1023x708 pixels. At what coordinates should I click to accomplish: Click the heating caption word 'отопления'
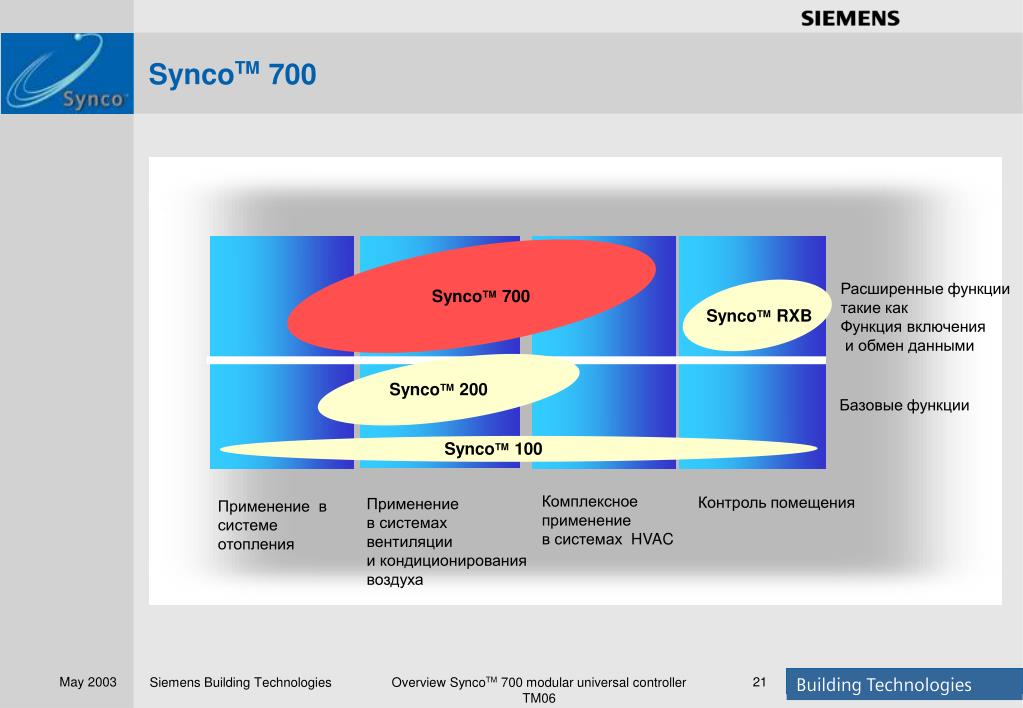256,544
